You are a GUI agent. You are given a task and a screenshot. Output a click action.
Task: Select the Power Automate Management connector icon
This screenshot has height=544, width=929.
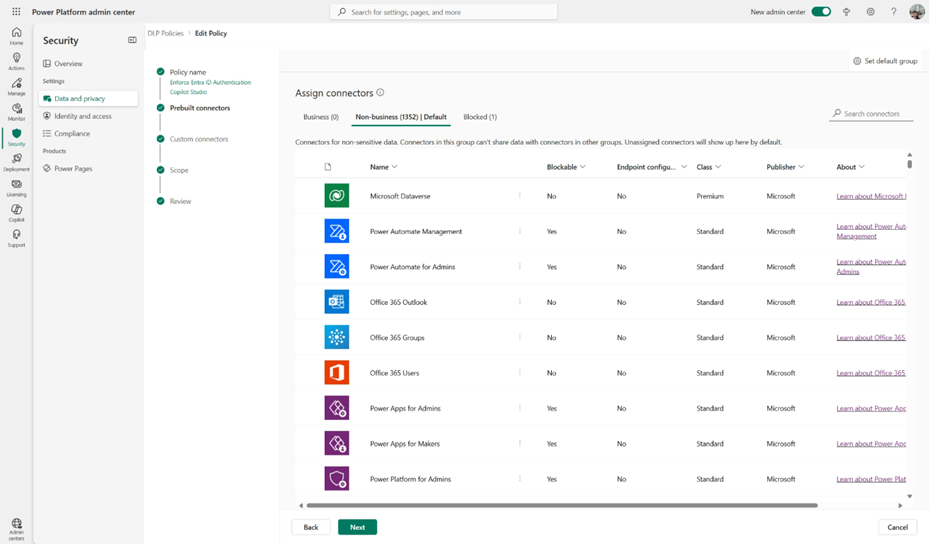[x=337, y=231]
